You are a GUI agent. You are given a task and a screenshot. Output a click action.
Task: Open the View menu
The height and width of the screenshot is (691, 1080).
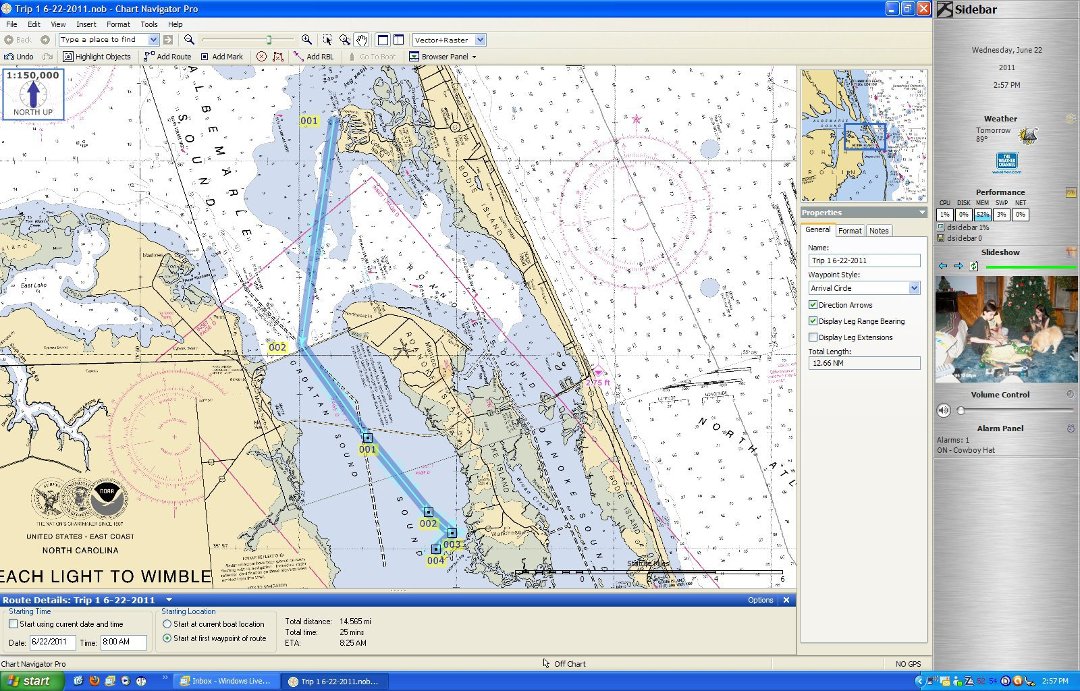point(59,24)
